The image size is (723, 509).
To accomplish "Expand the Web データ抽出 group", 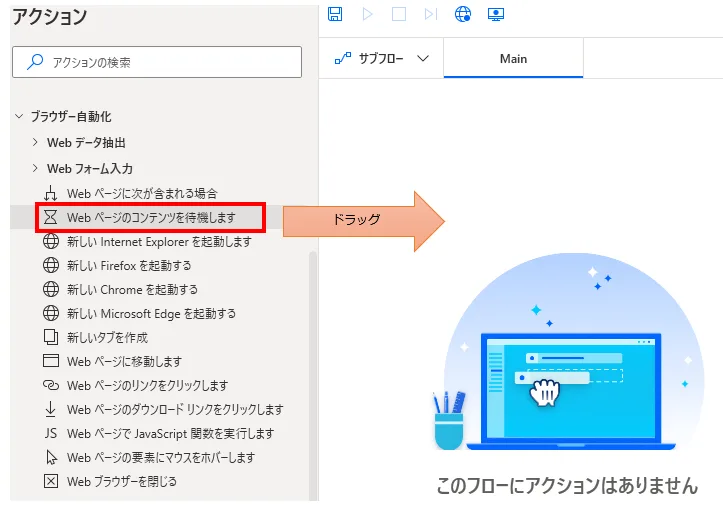I will [36, 142].
